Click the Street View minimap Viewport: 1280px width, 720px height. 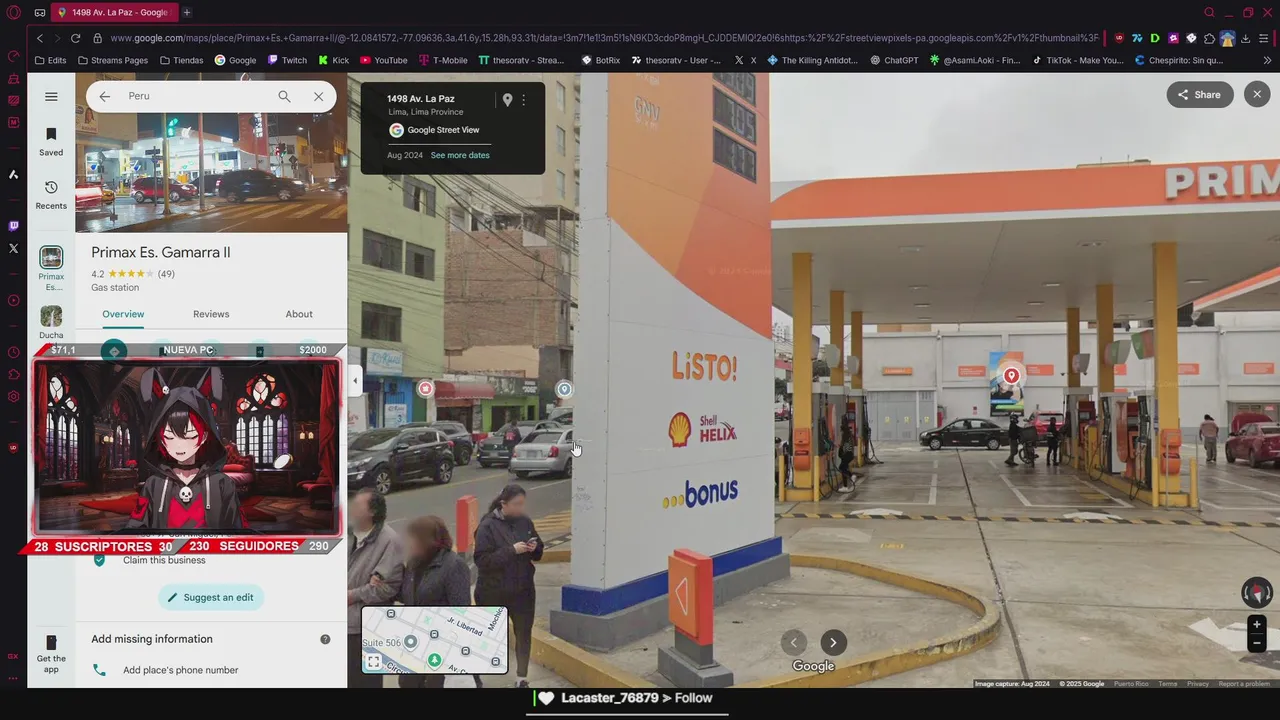(434, 640)
